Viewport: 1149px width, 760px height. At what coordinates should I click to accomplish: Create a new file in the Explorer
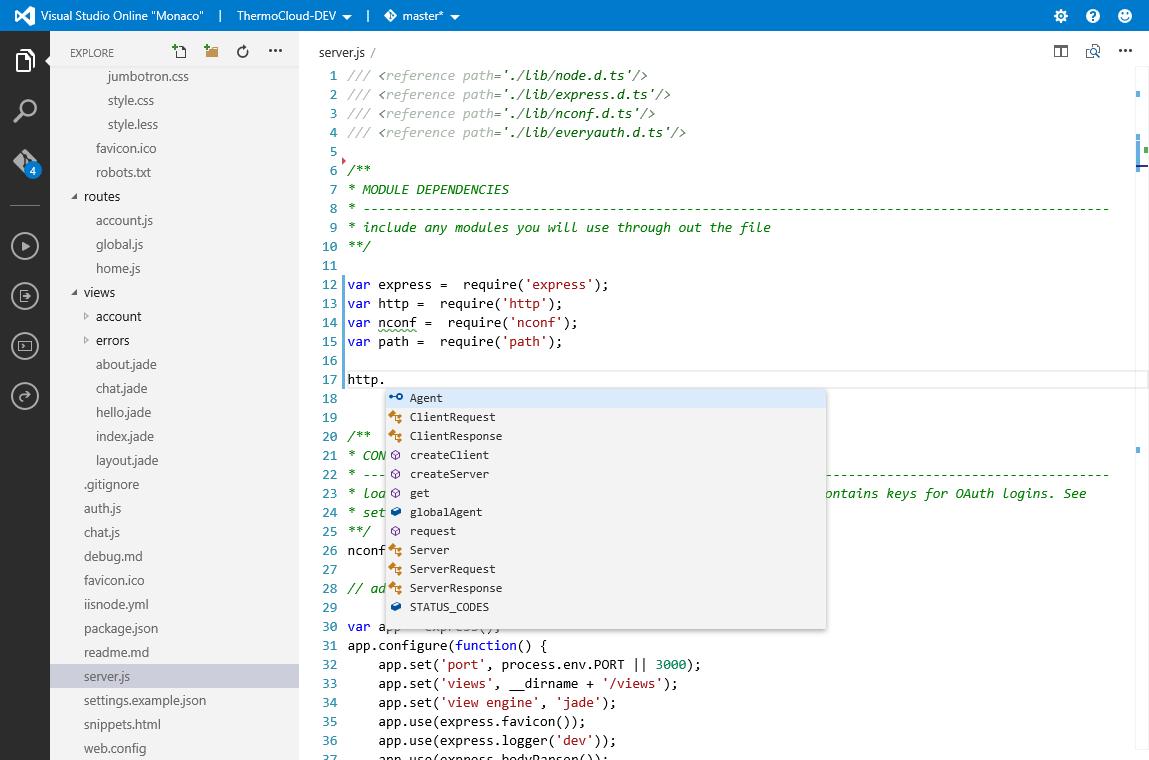click(x=179, y=51)
